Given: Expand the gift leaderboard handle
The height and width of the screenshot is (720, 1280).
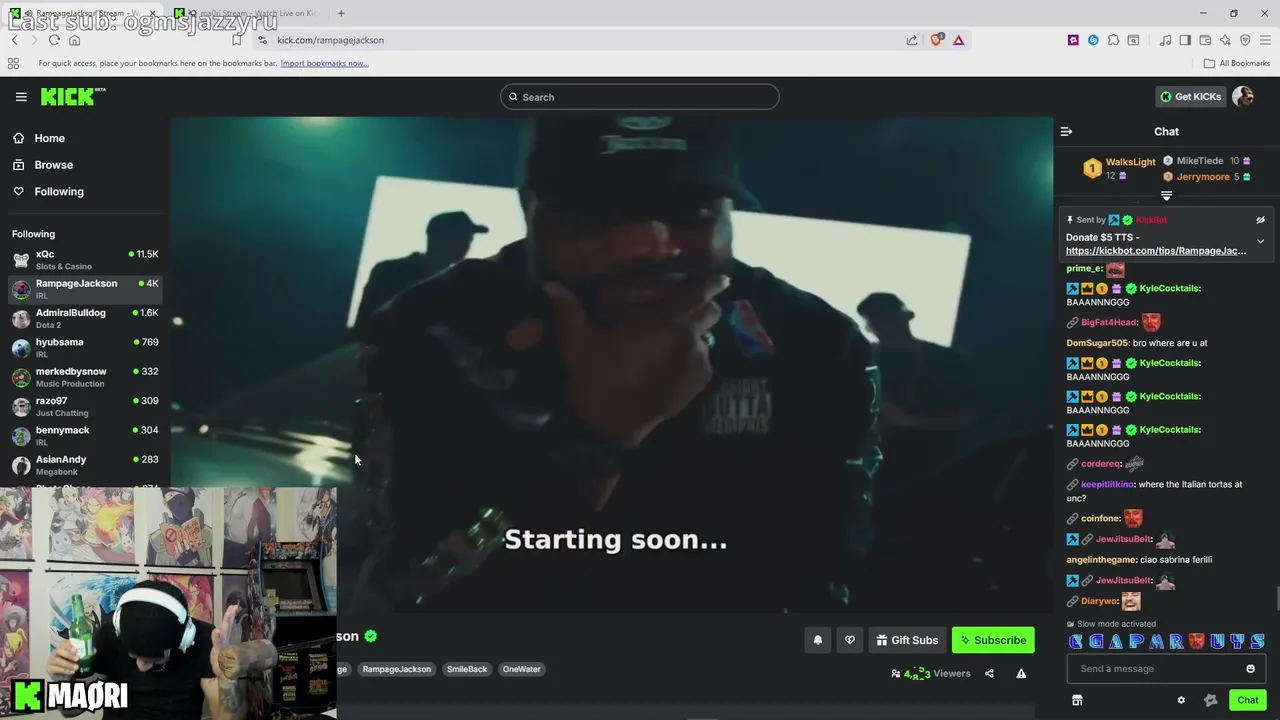Looking at the screenshot, I should [1166, 196].
